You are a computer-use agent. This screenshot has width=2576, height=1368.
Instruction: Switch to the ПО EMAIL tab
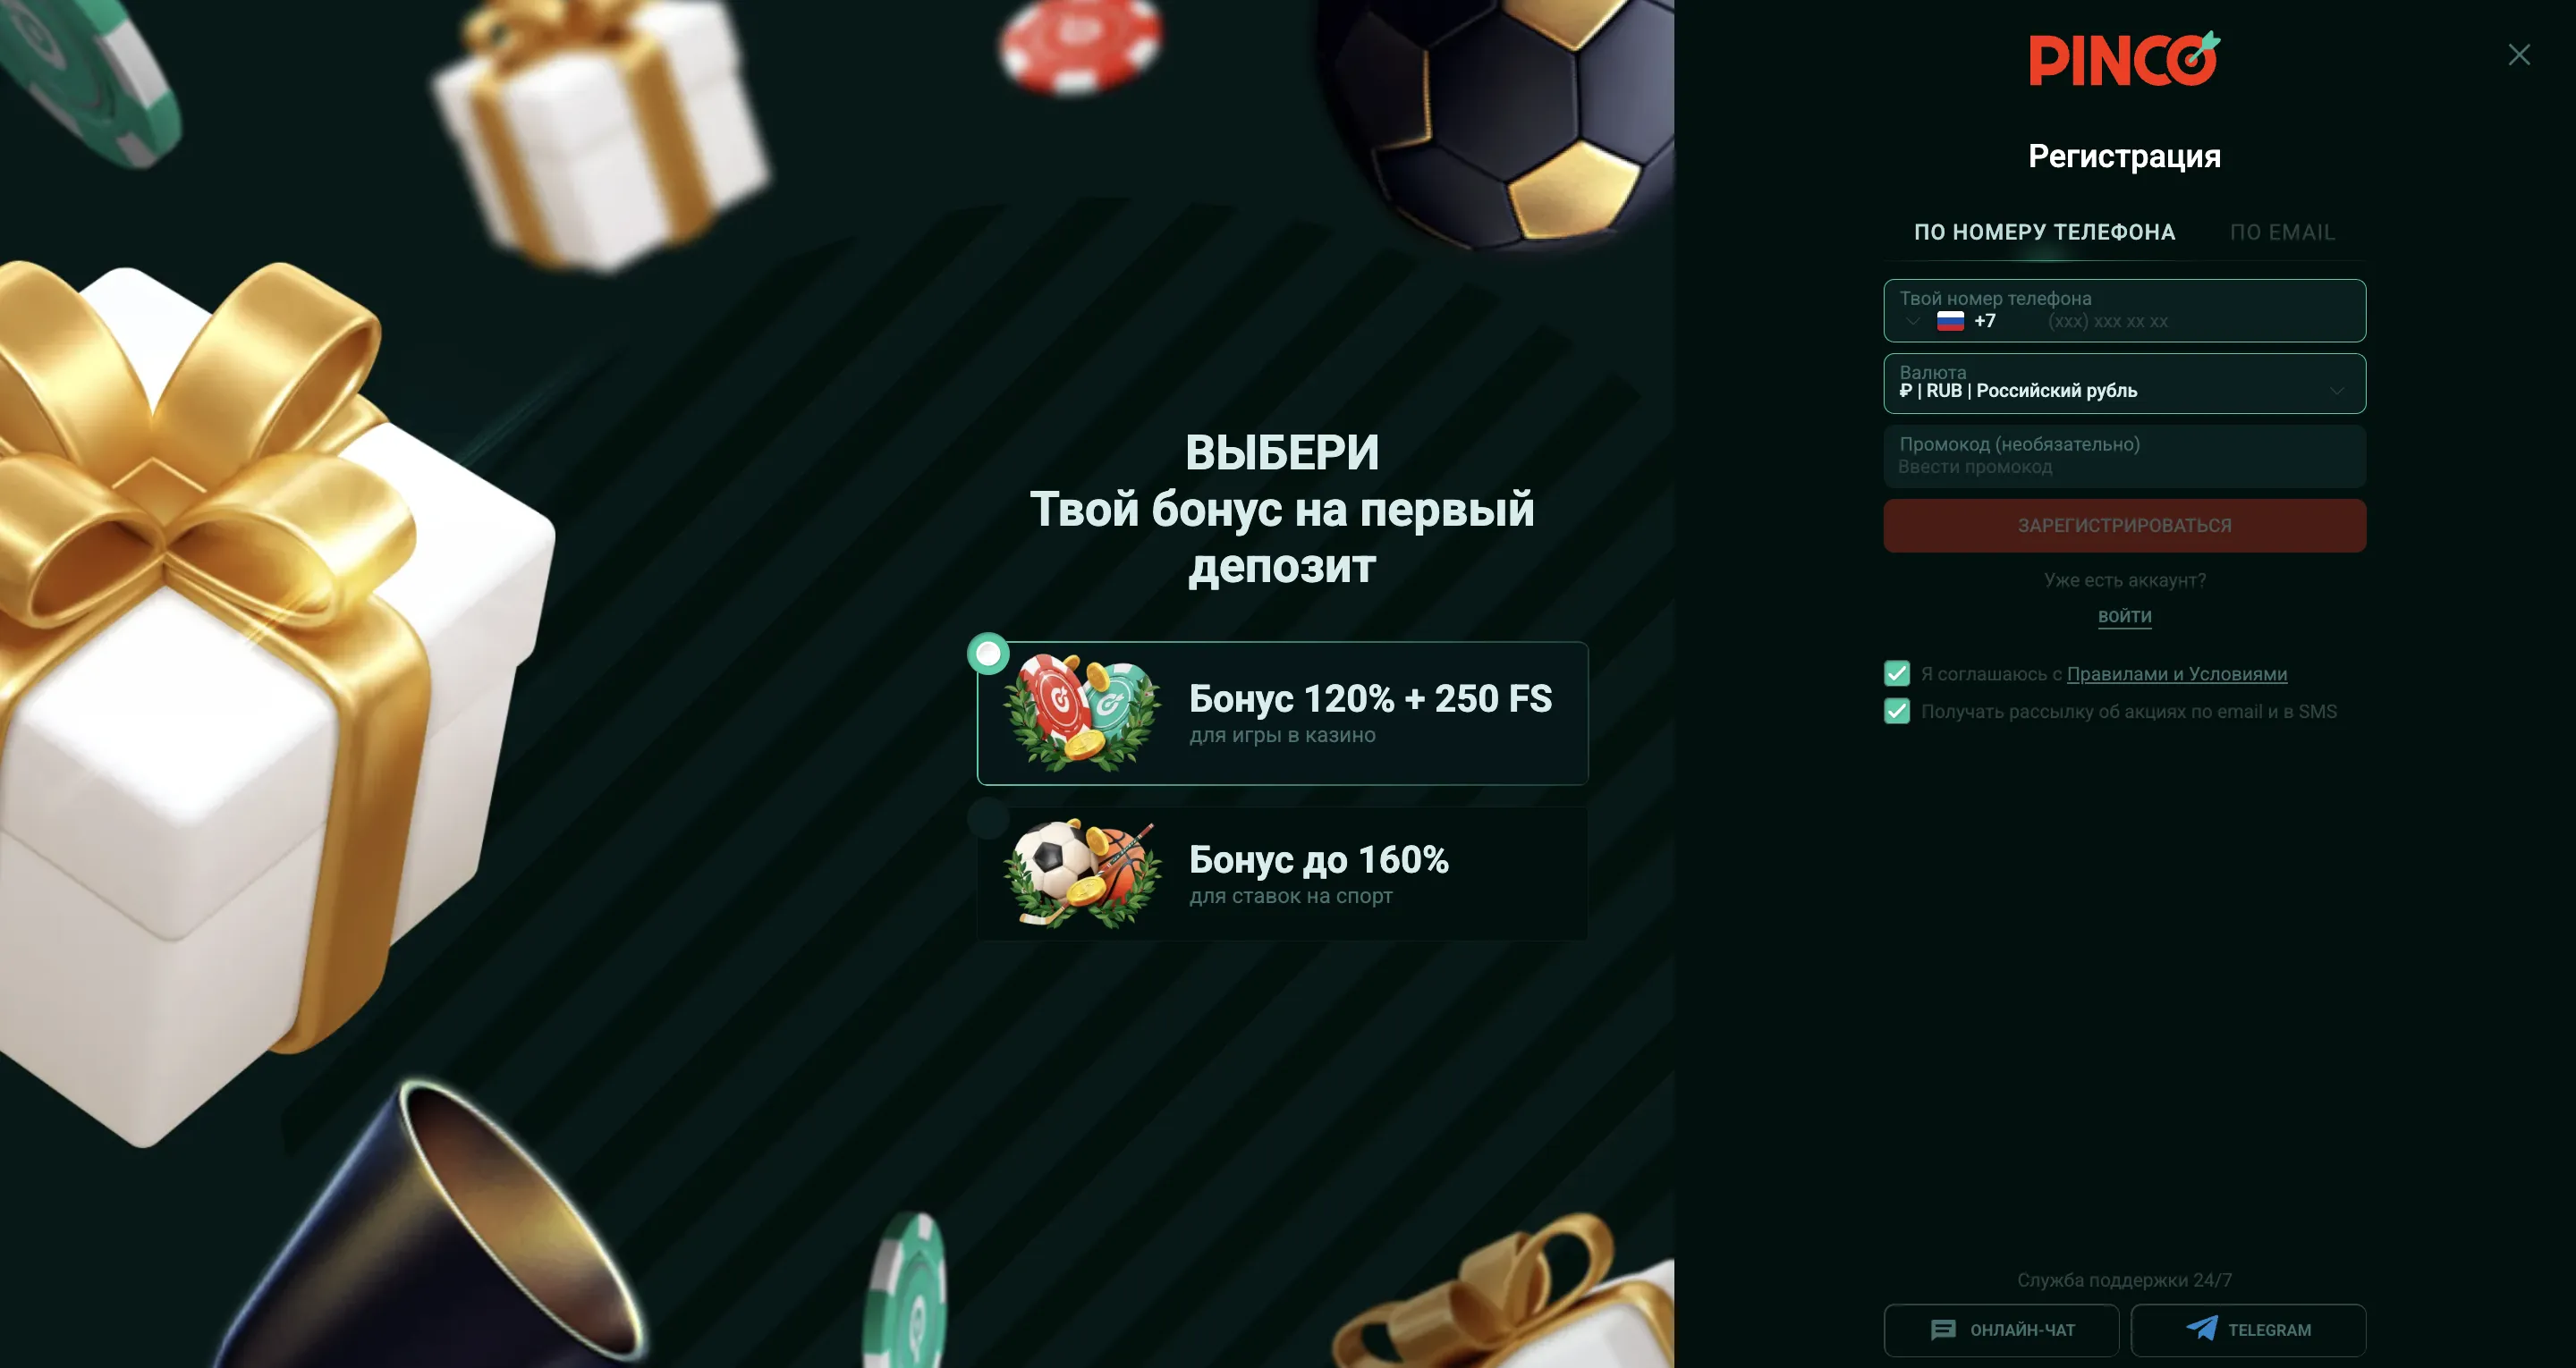(x=2282, y=232)
